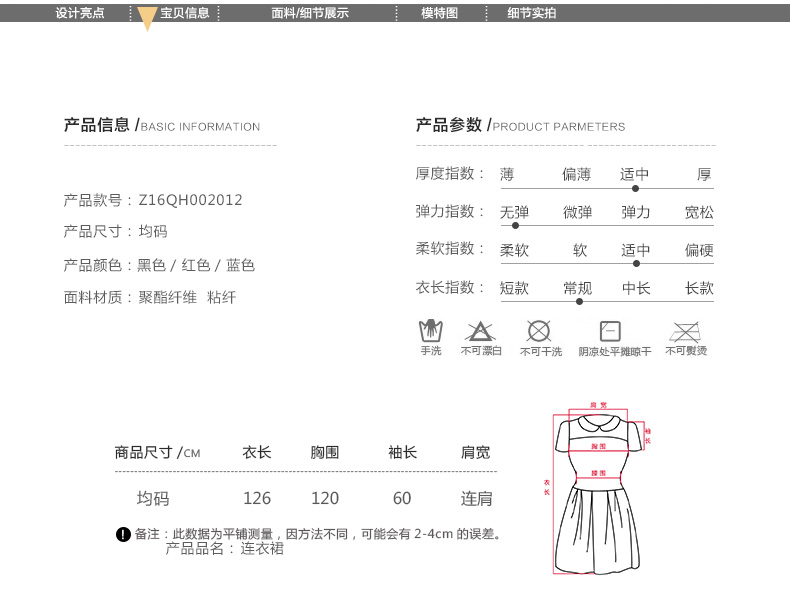790x613 pixels.
Task: Click the thickness slider dot at 适中
Action: coord(635,188)
